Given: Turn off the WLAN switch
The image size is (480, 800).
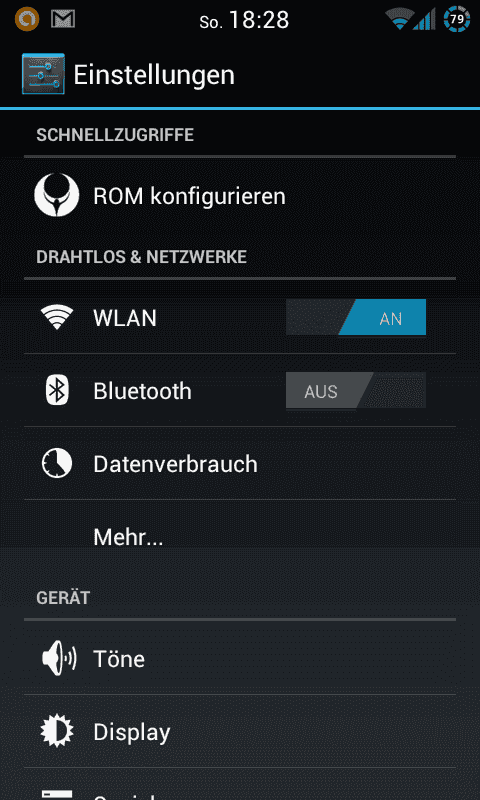Looking at the screenshot, I should [356, 317].
